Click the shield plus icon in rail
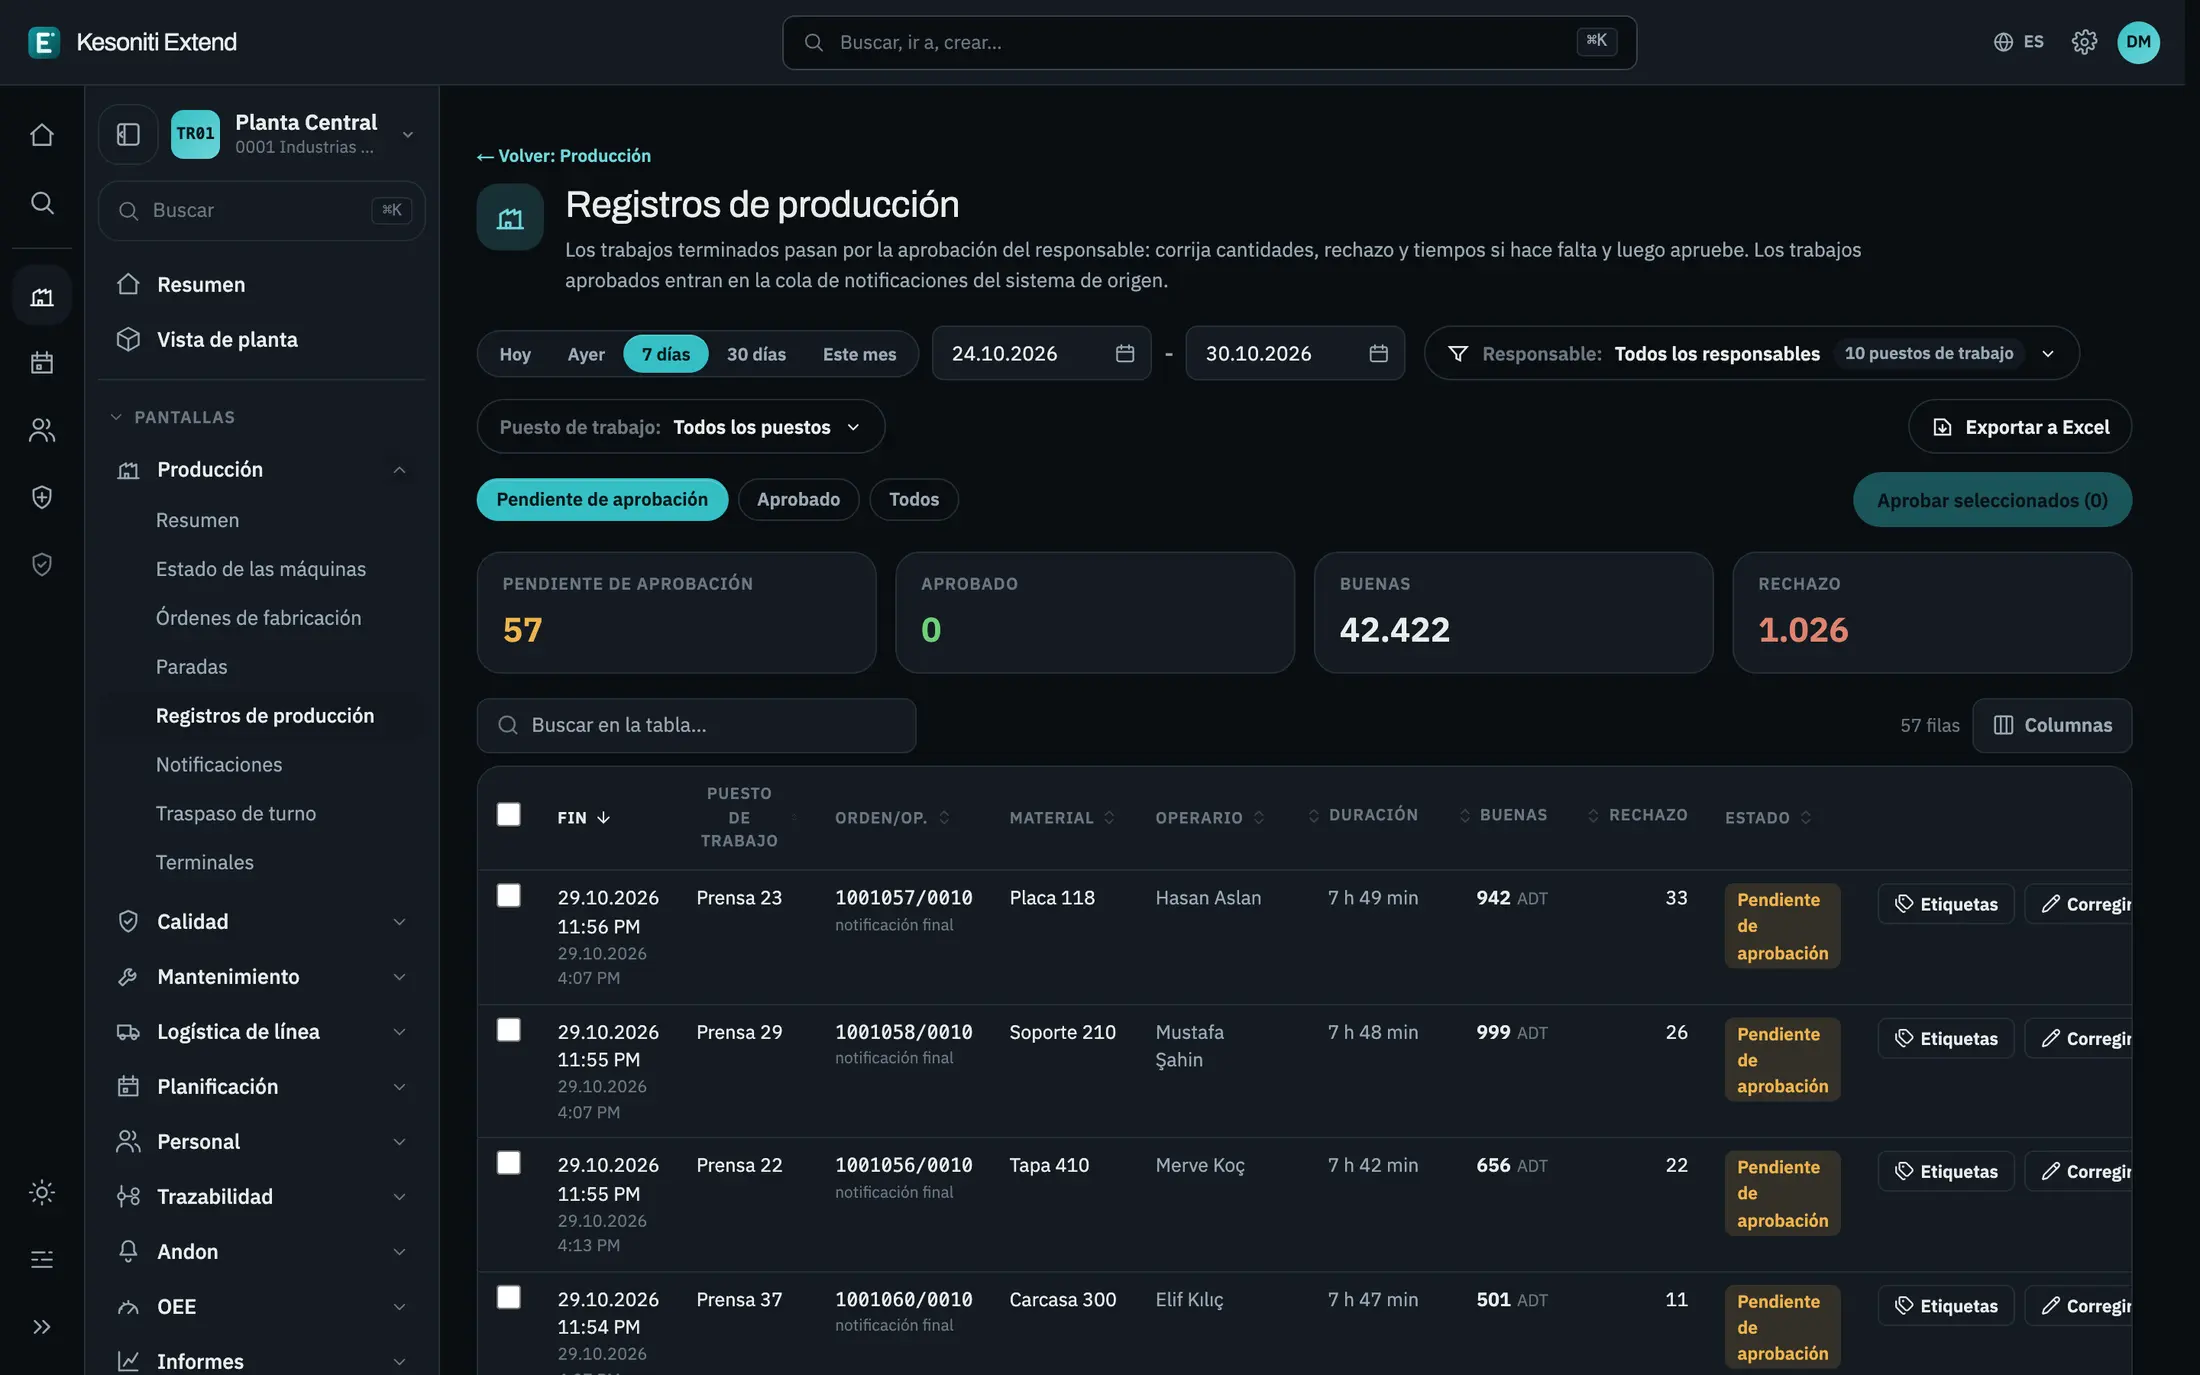Viewport: 2200px width, 1375px height. click(42, 497)
